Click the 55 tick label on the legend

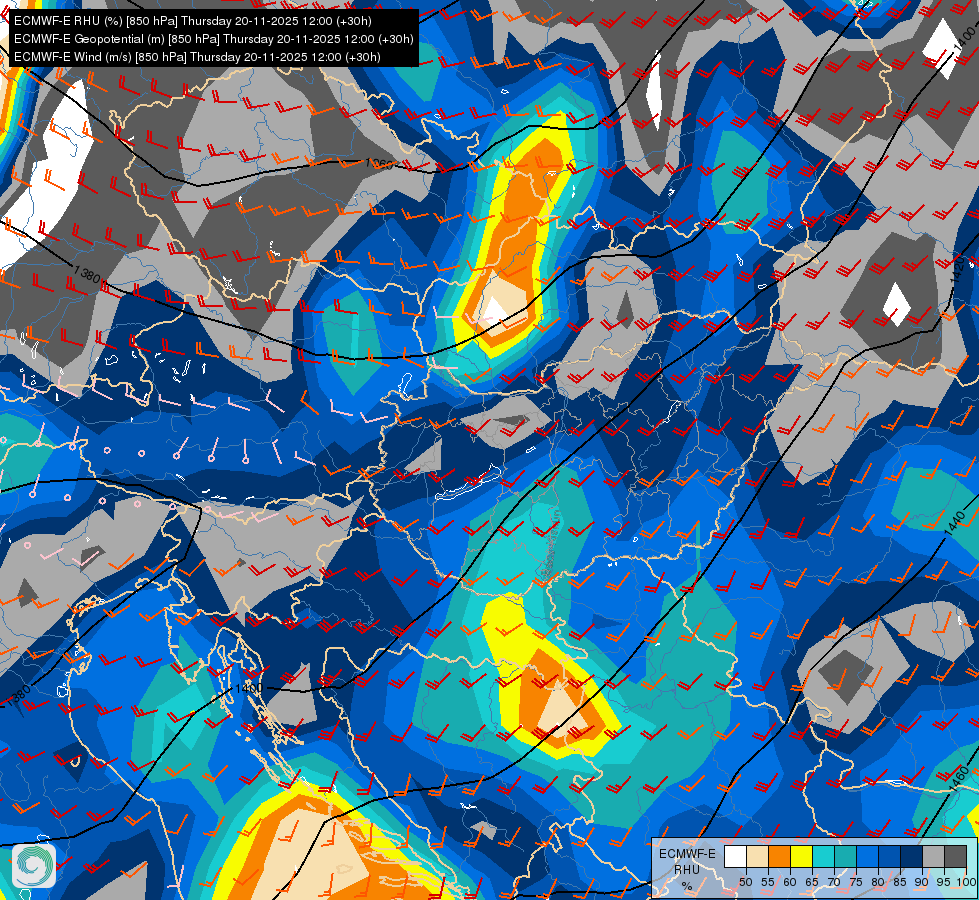point(768,882)
